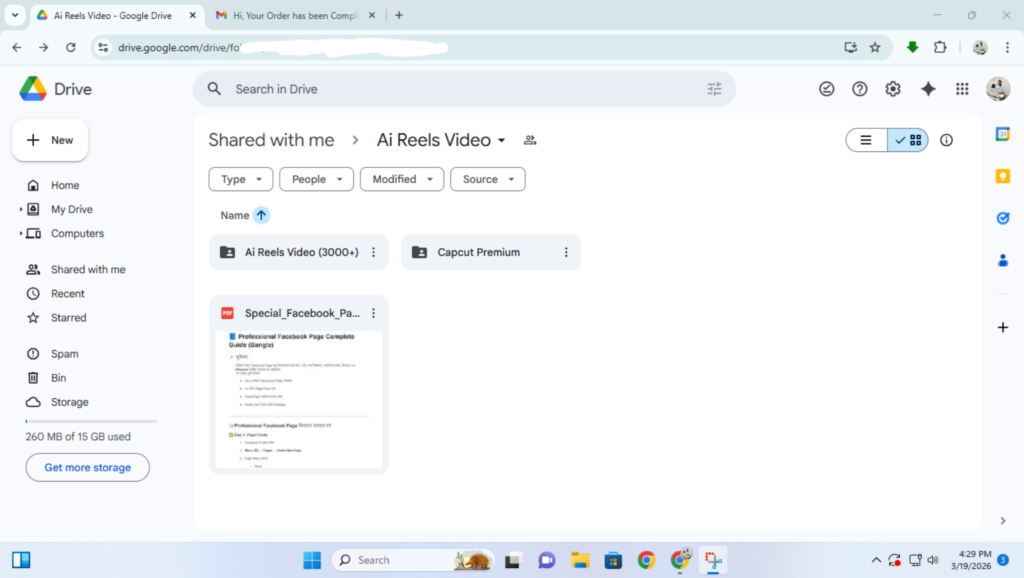This screenshot has height=578, width=1024.
Task: Open the Help question mark icon
Action: (859, 89)
